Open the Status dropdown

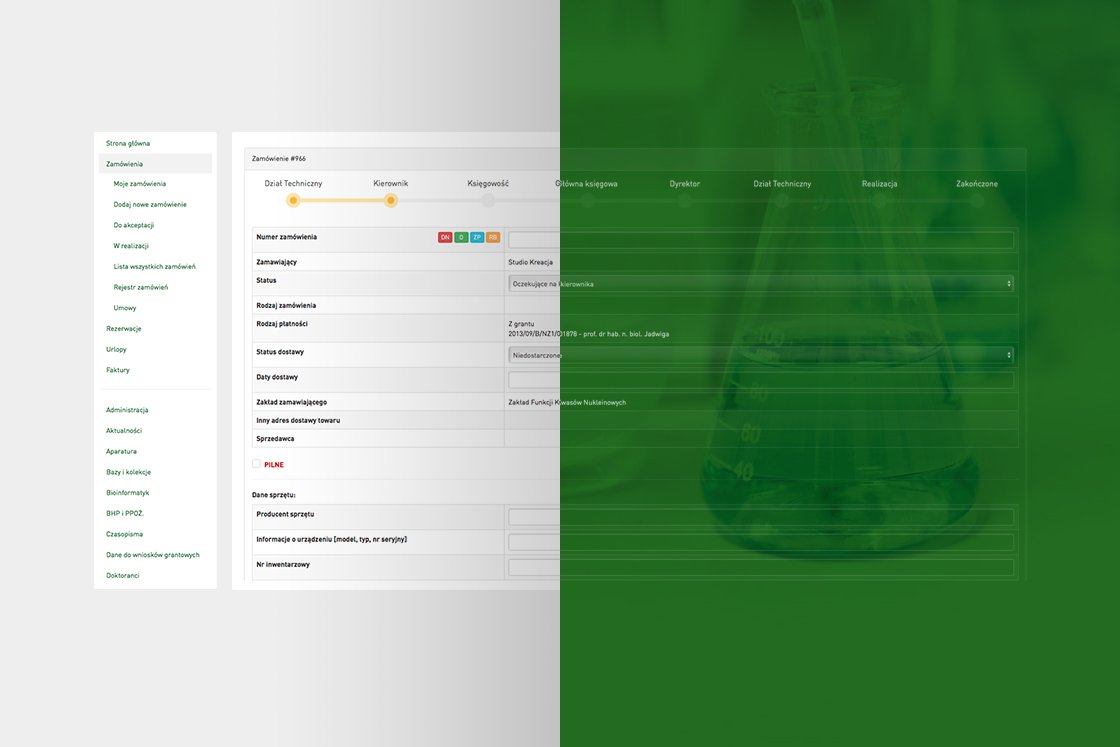pos(760,284)
